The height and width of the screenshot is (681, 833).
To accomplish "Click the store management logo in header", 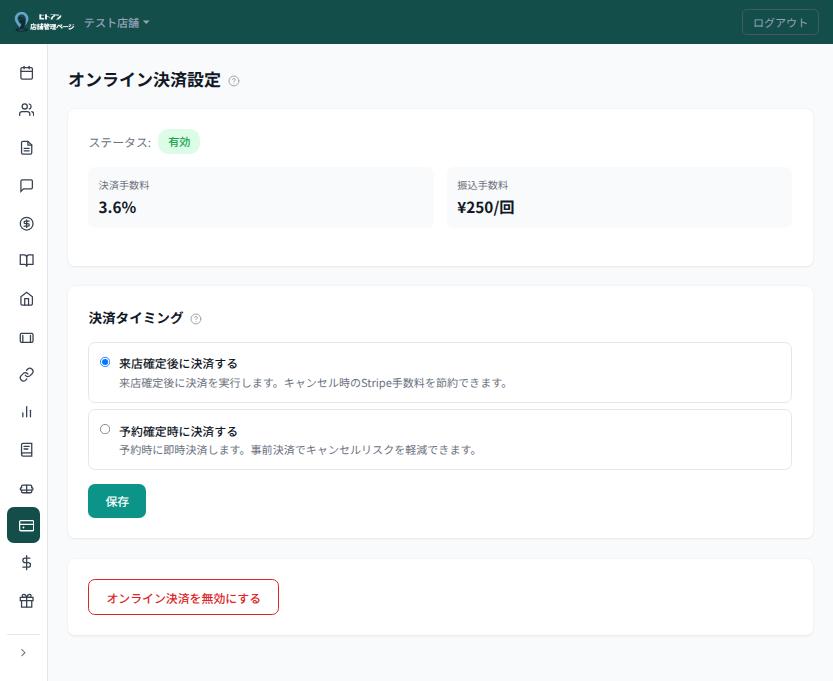I will pyautogui.click(x=44, y=22).
